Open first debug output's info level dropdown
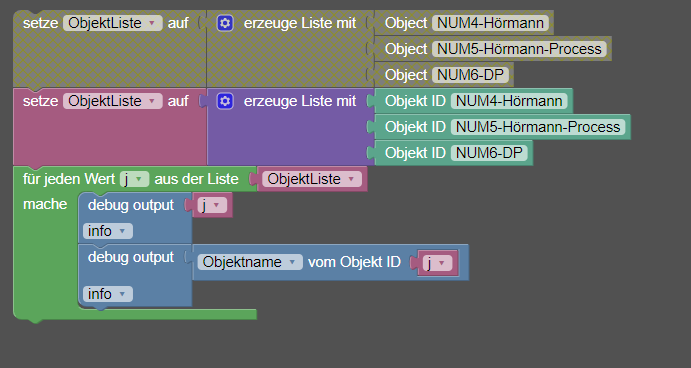The width and height of the screenshot is (691, 368). click(x=108, y=231)
